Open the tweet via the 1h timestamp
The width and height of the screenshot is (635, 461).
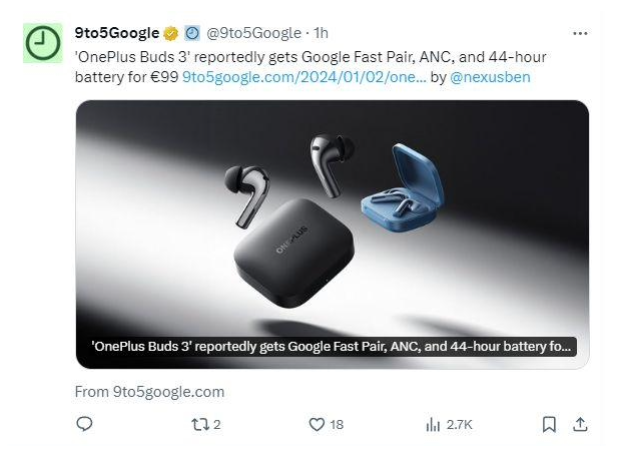coord(321,33)
